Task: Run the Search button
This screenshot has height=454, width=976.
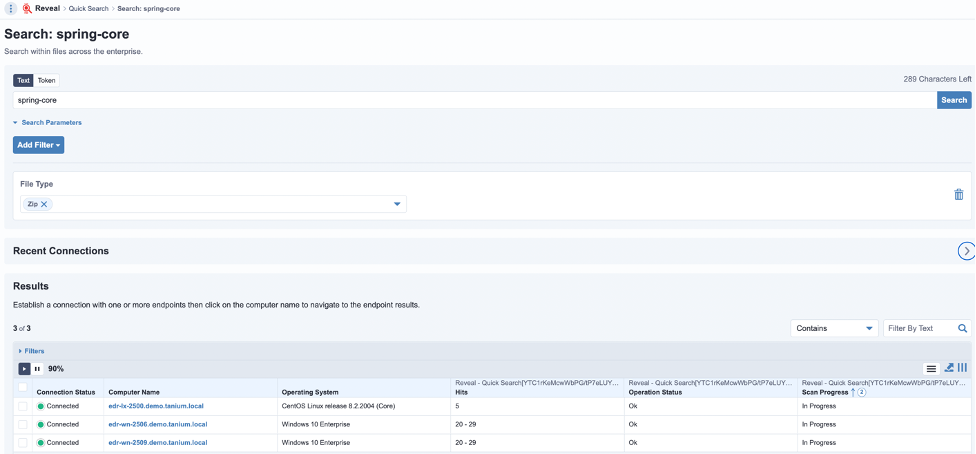Action: [x=954, y=100]
